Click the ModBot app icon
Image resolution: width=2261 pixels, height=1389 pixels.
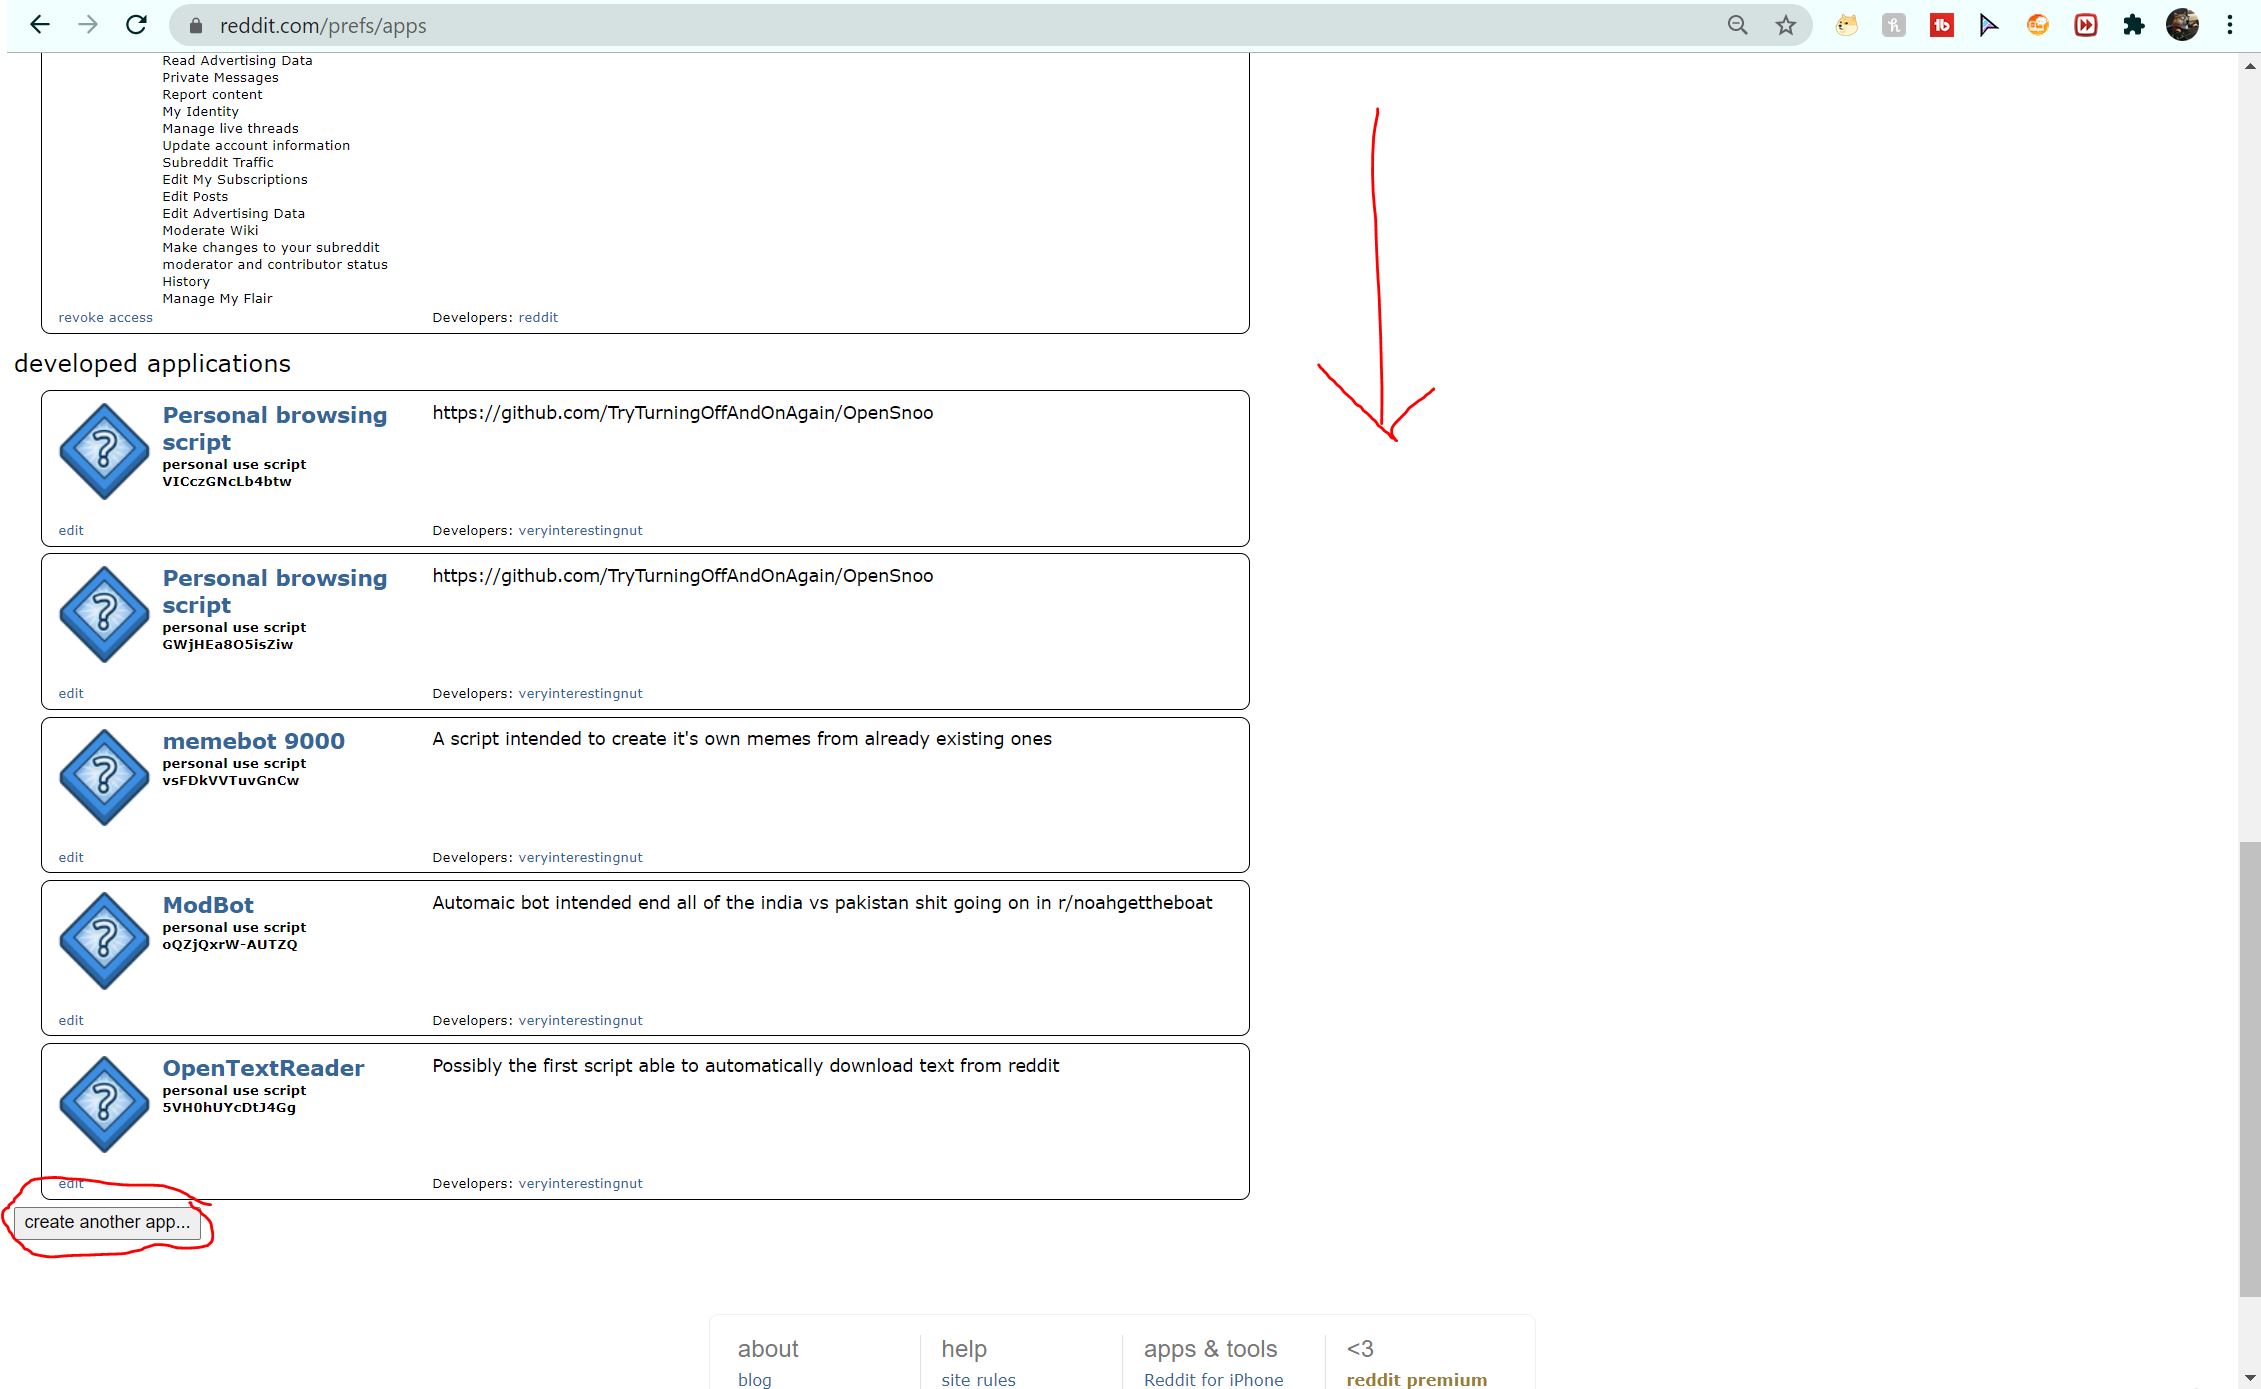[104, 941]
